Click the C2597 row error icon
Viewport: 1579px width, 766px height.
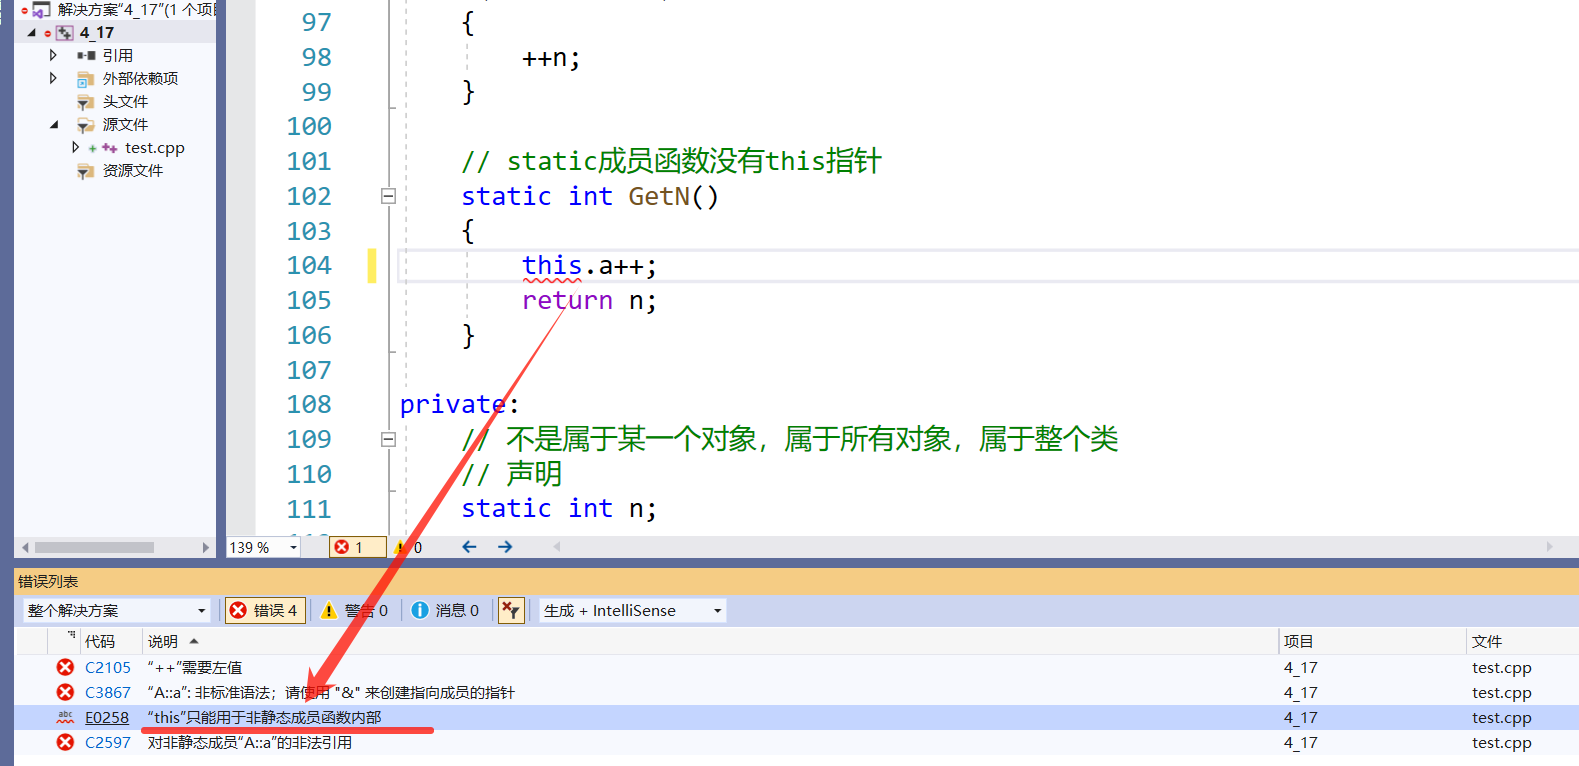(x=65, y=742)
